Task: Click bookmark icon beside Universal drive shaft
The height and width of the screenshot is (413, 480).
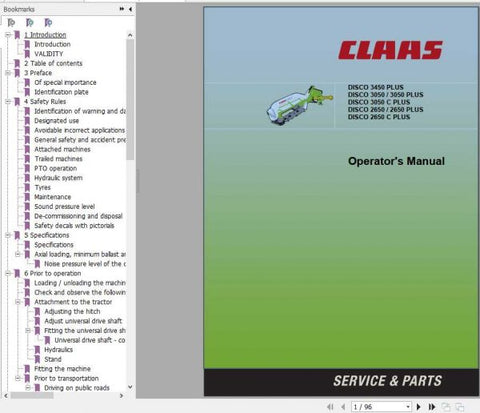Action: (48, 340)
